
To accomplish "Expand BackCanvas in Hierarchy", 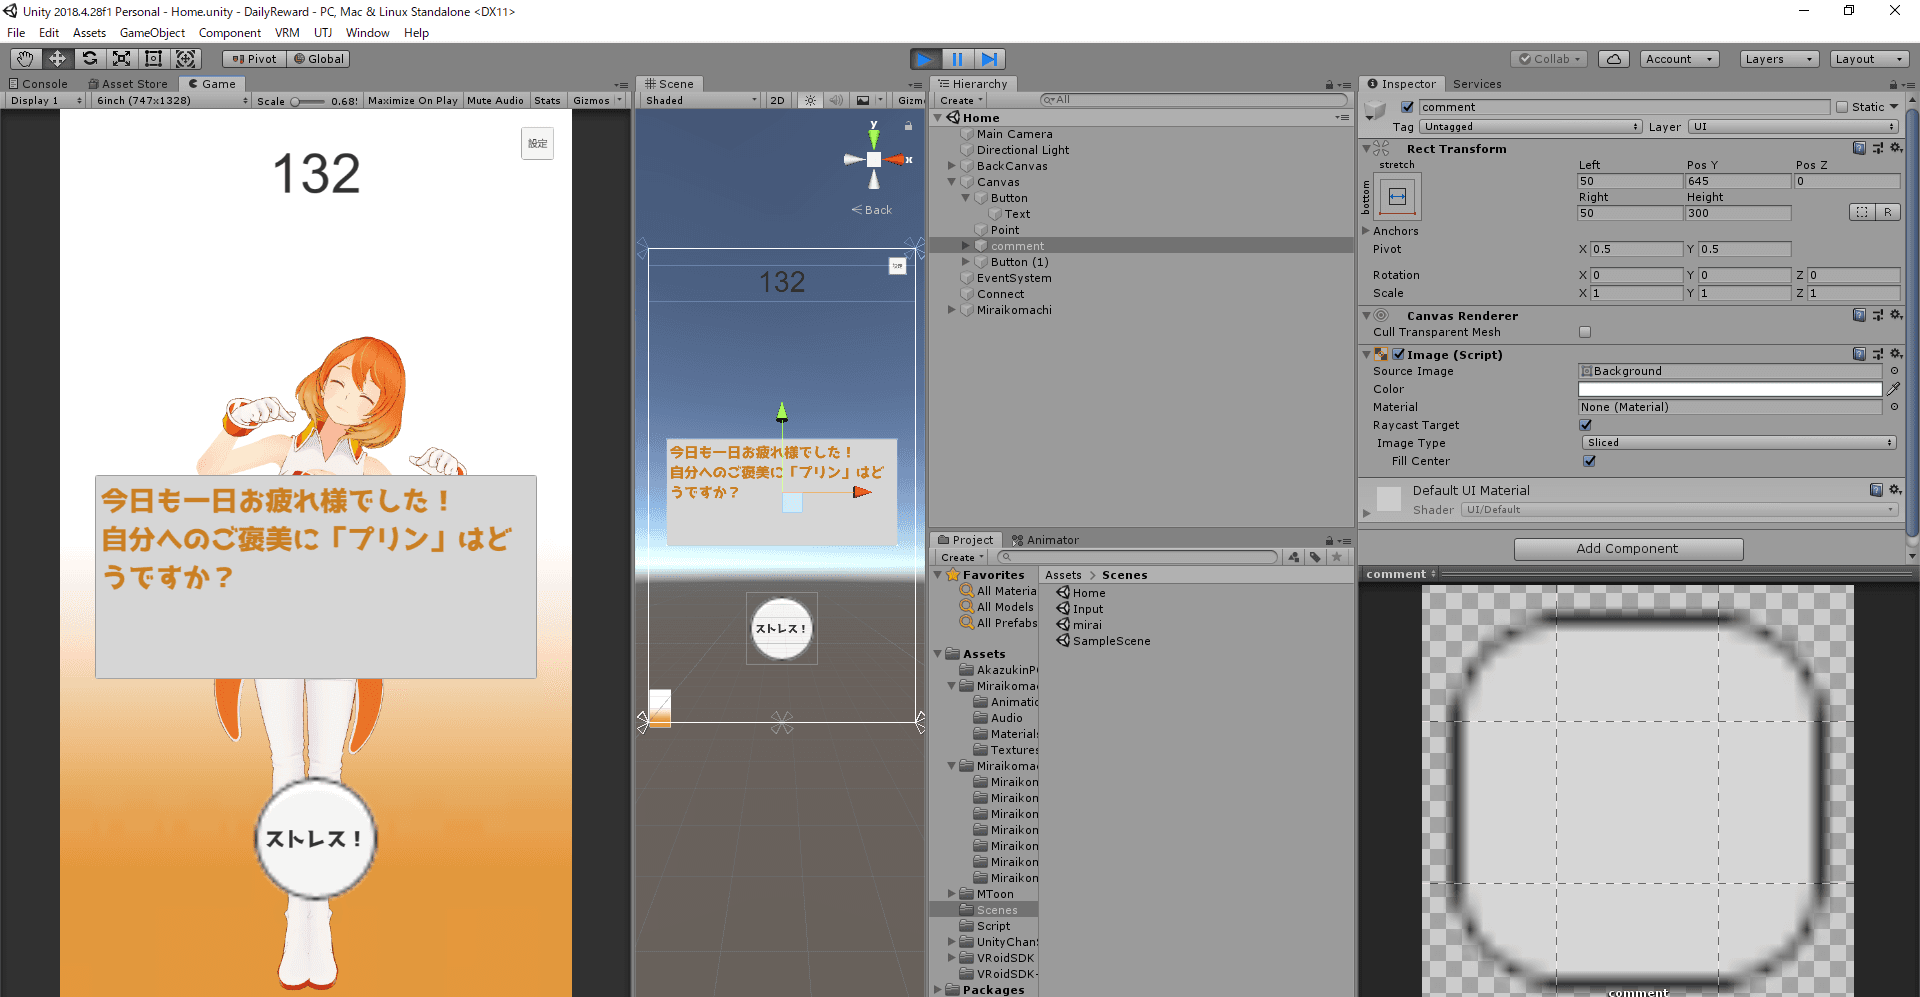I will (952, 166).
